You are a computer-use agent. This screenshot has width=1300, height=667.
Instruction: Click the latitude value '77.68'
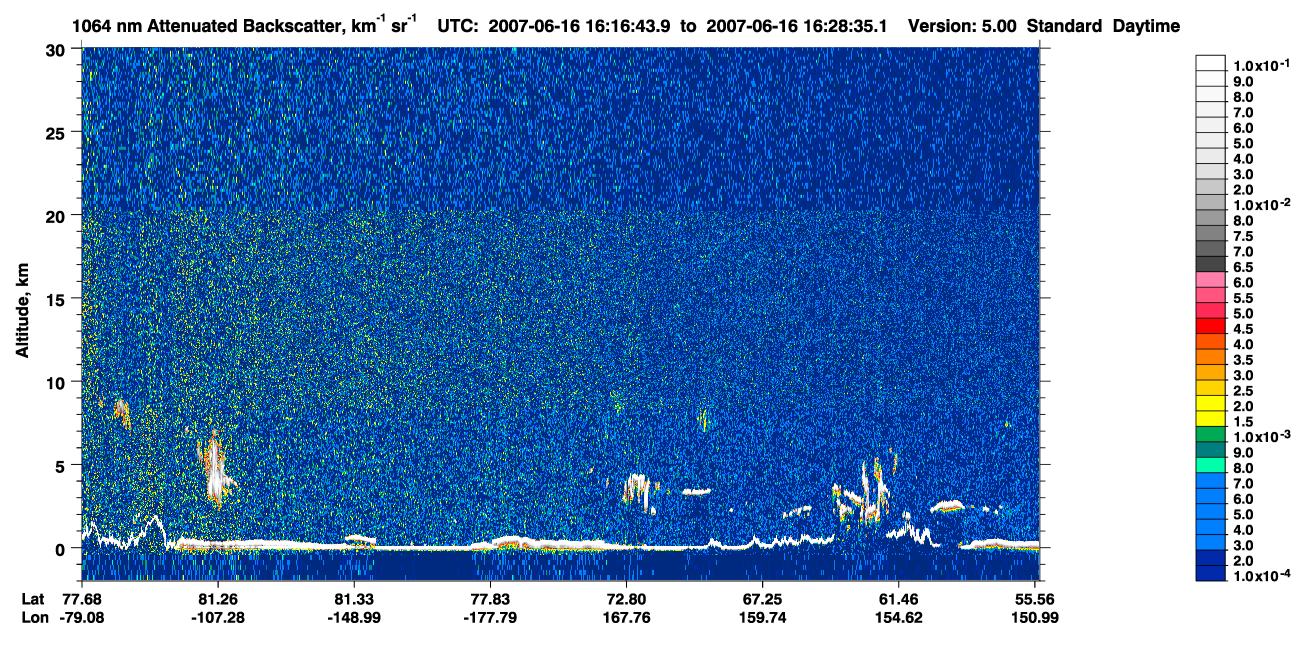81,598
